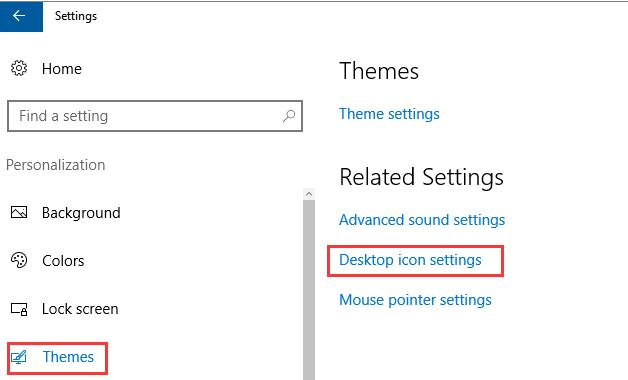Click the Background picture icon
The width and height of the screenshot is (628, 380).
coord(19,212)
